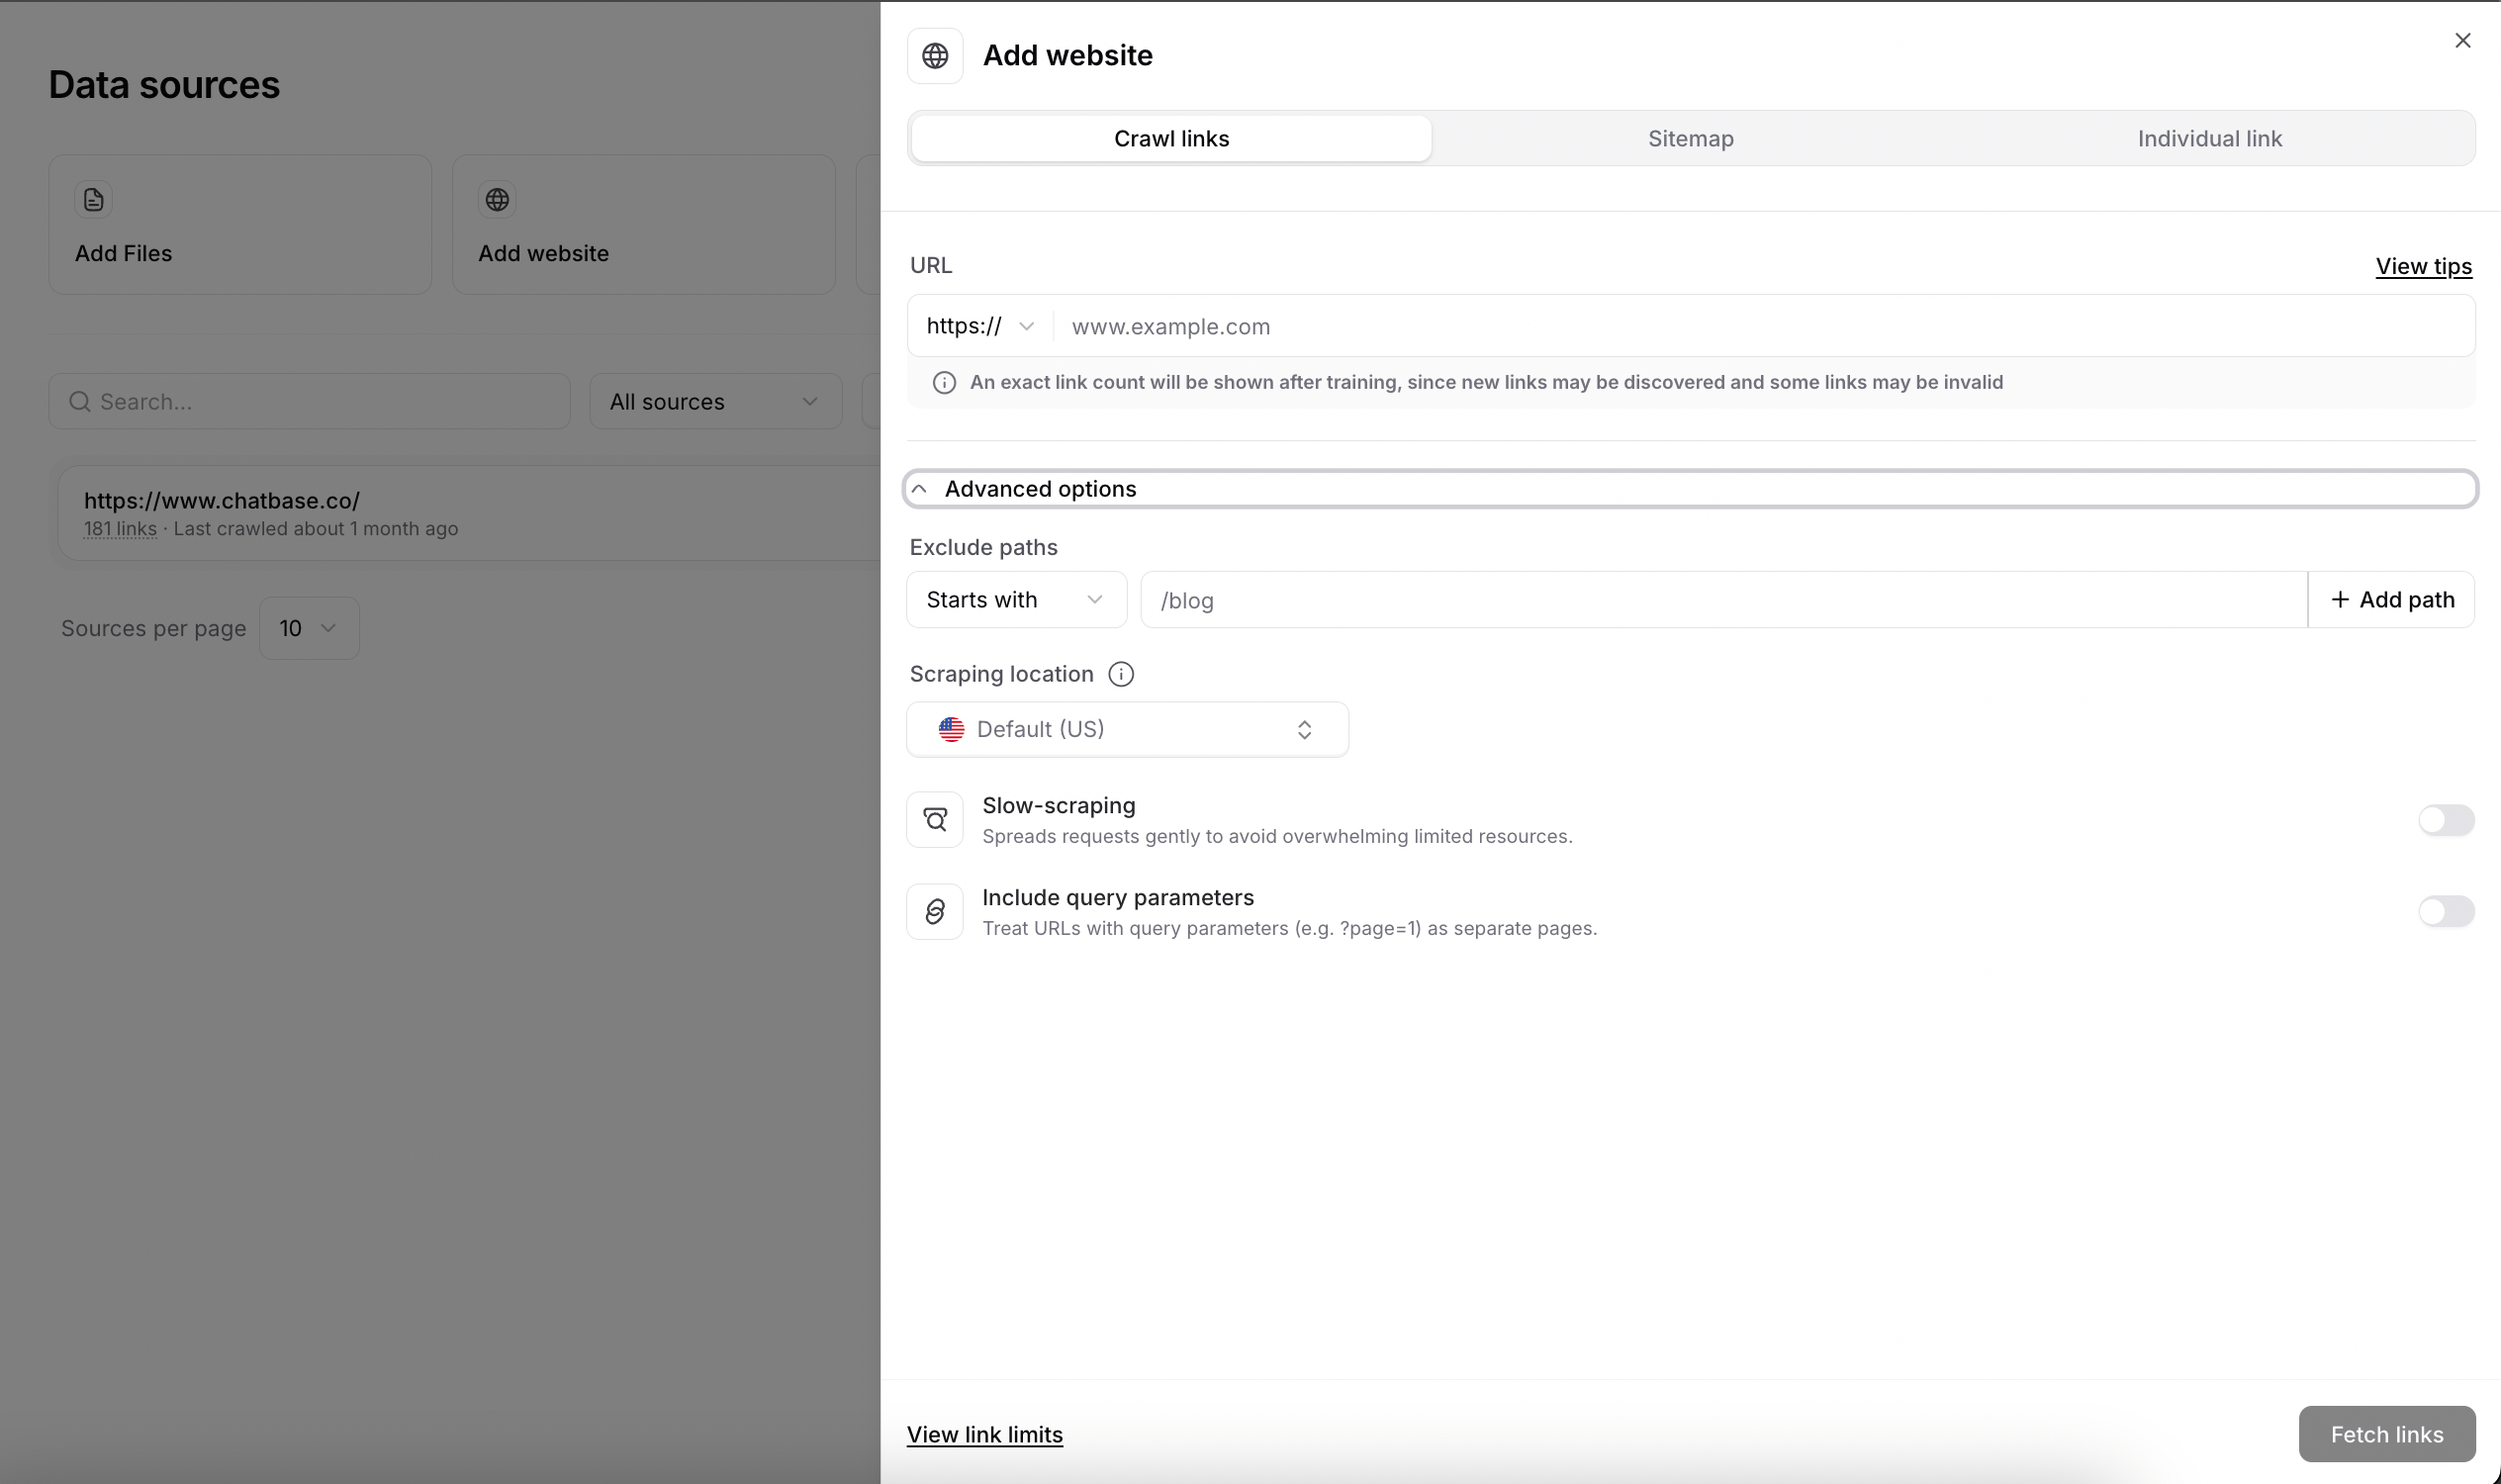Click the Slow-scraping magnifier icon

click(x=935, y=820)
